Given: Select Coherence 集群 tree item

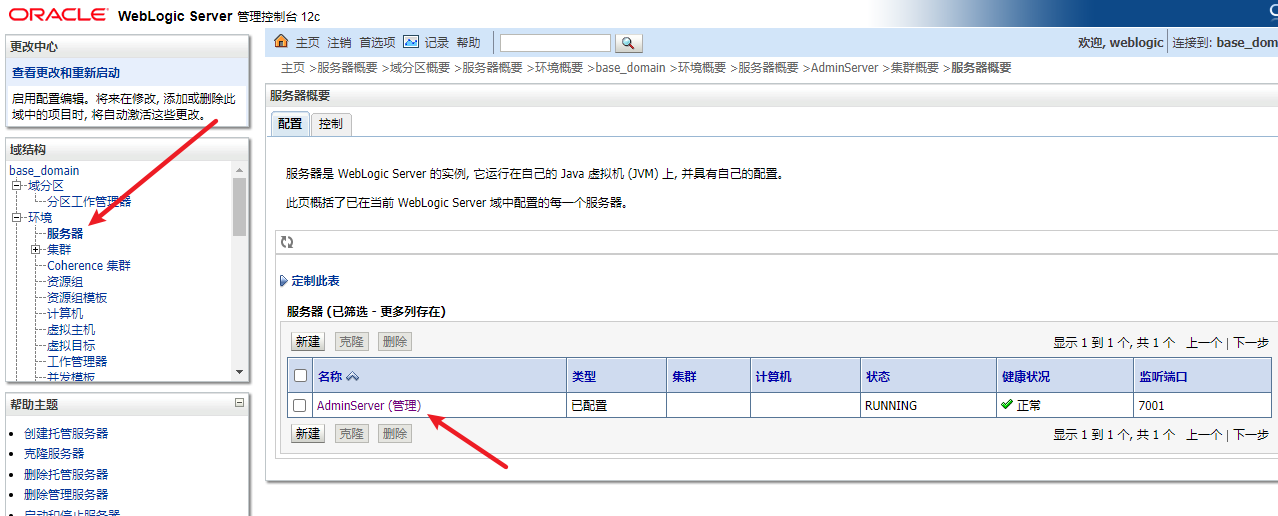Looking at the screenshot, I should coord(89,265).
